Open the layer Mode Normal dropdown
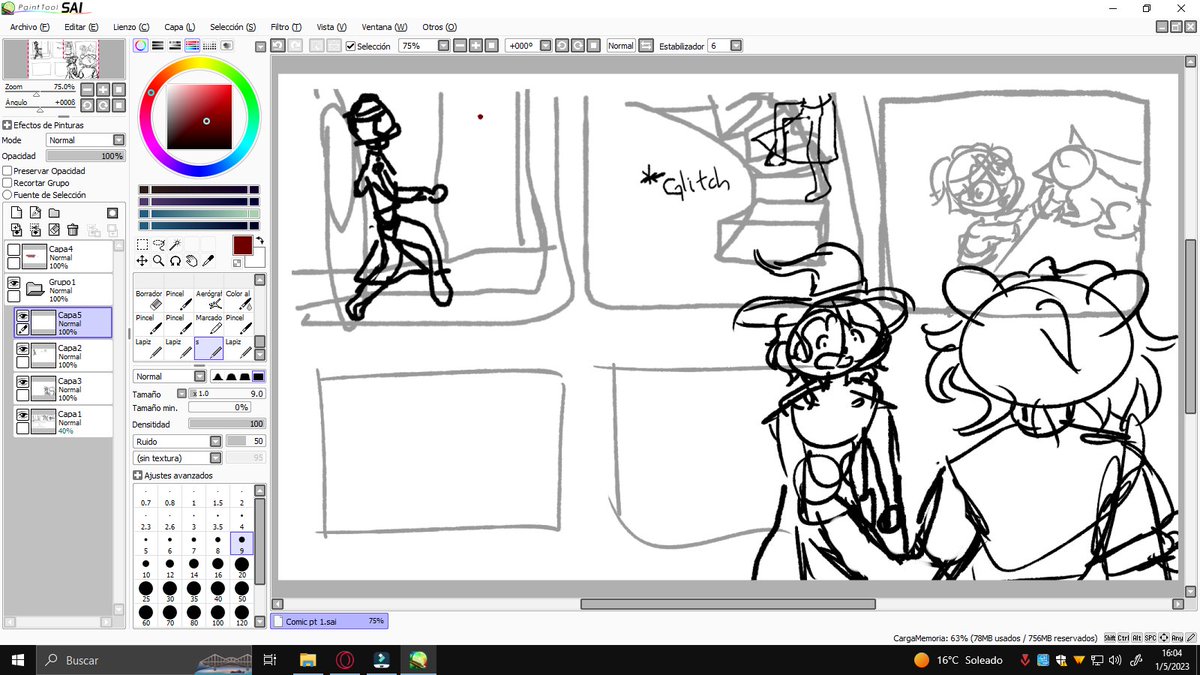 [x=86, y=140]
